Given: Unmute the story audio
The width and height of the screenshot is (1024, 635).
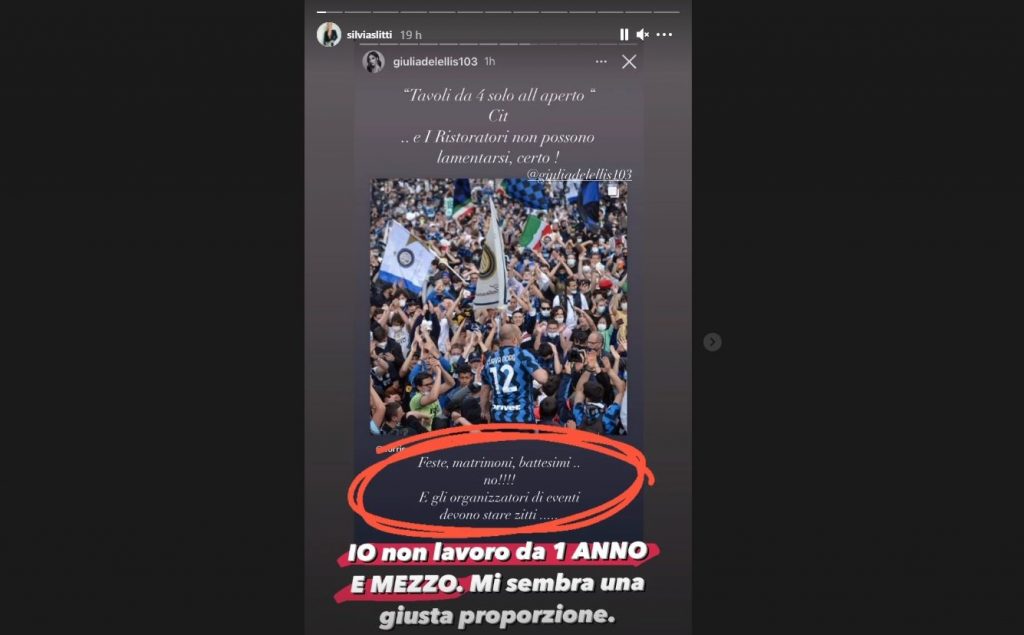Looking at the screenshot, I should [643, 35].
